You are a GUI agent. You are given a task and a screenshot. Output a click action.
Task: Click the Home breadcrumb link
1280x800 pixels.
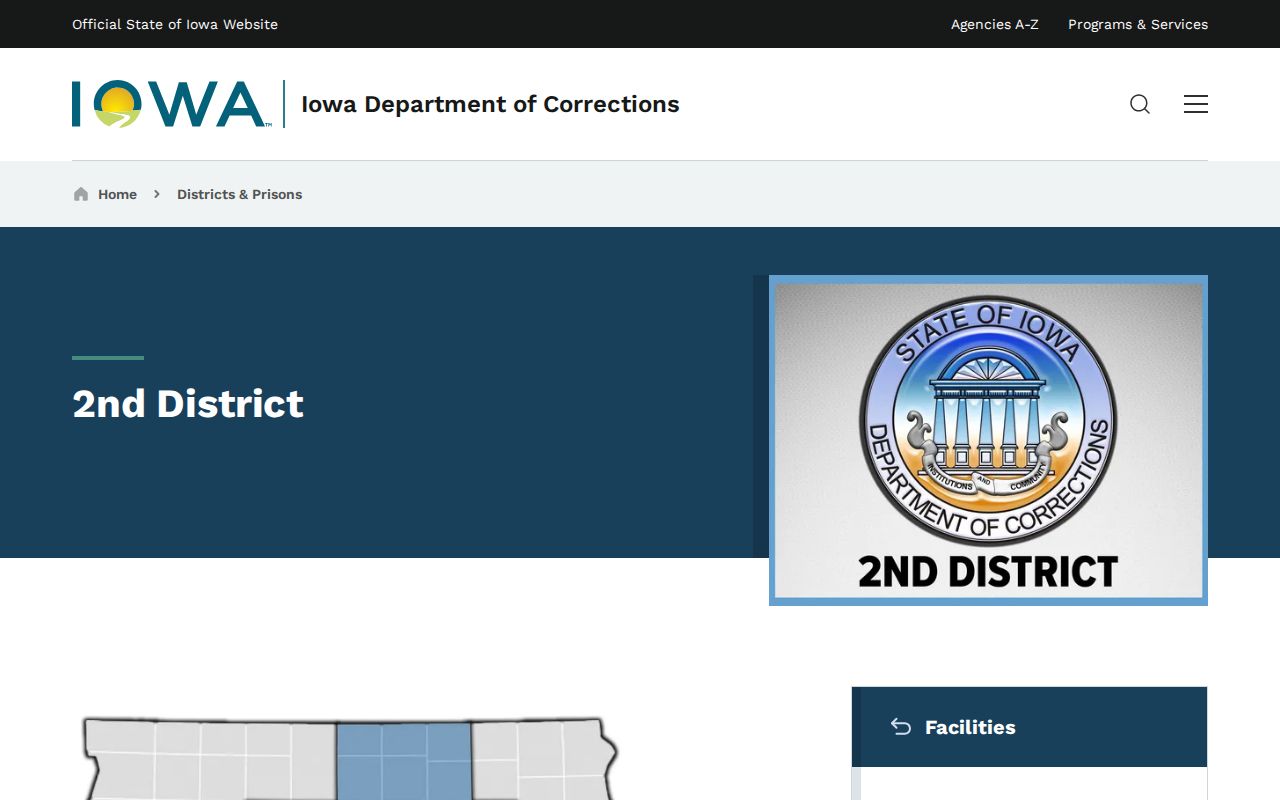(117, 194)
